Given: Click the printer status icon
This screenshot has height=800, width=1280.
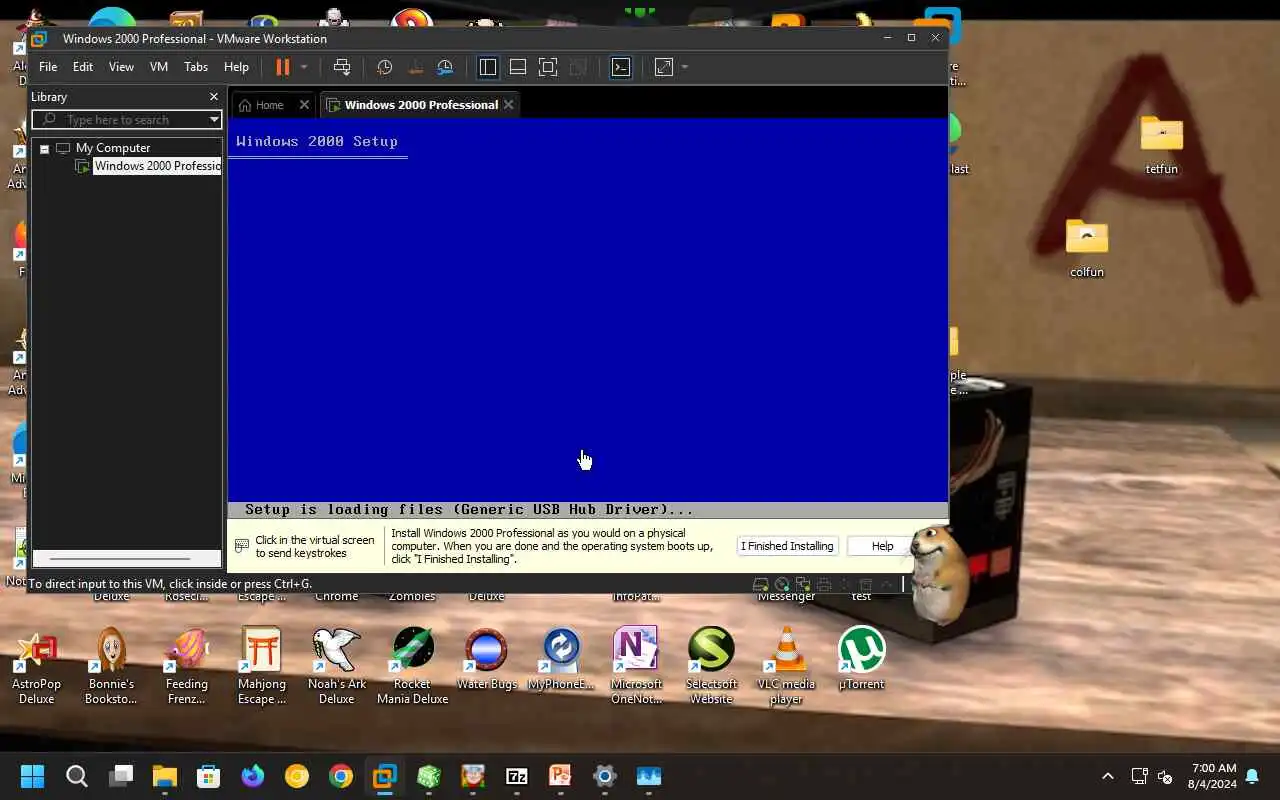Looking at the screenshot, I should click(823, 584).
